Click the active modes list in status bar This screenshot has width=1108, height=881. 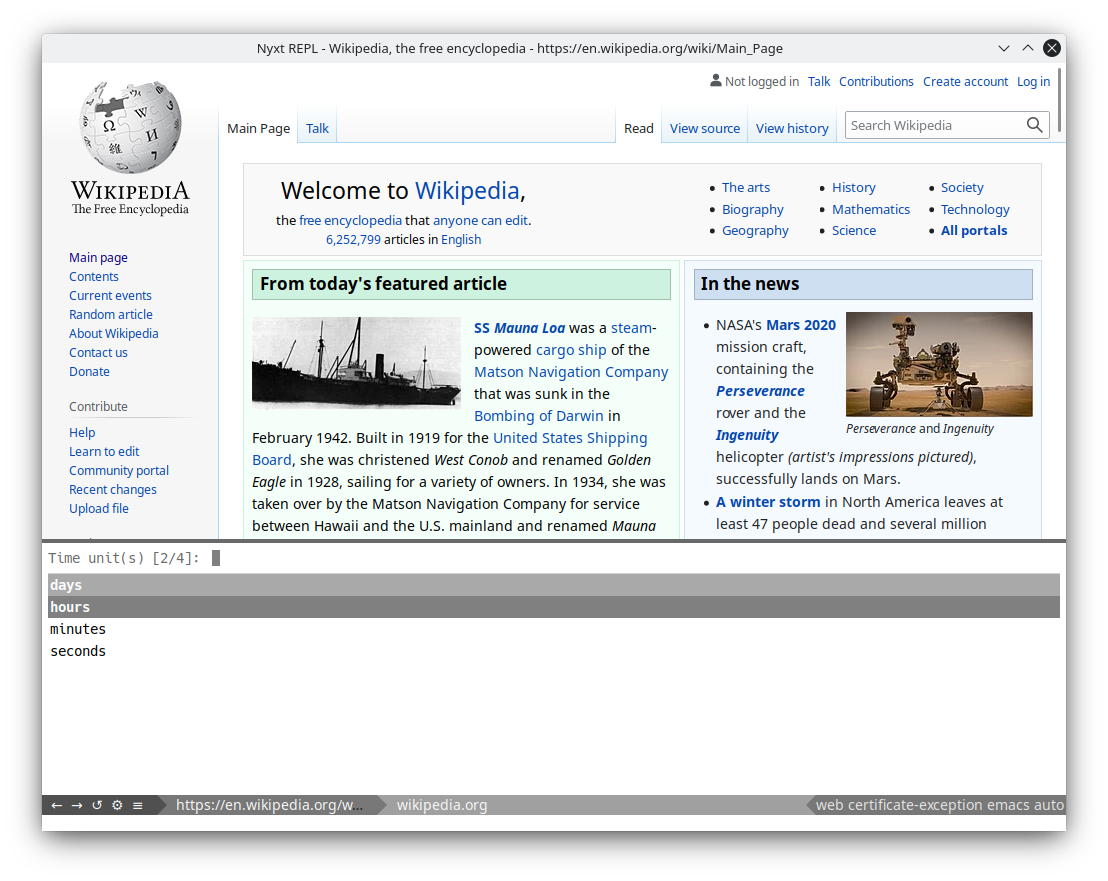pos(939,805)
